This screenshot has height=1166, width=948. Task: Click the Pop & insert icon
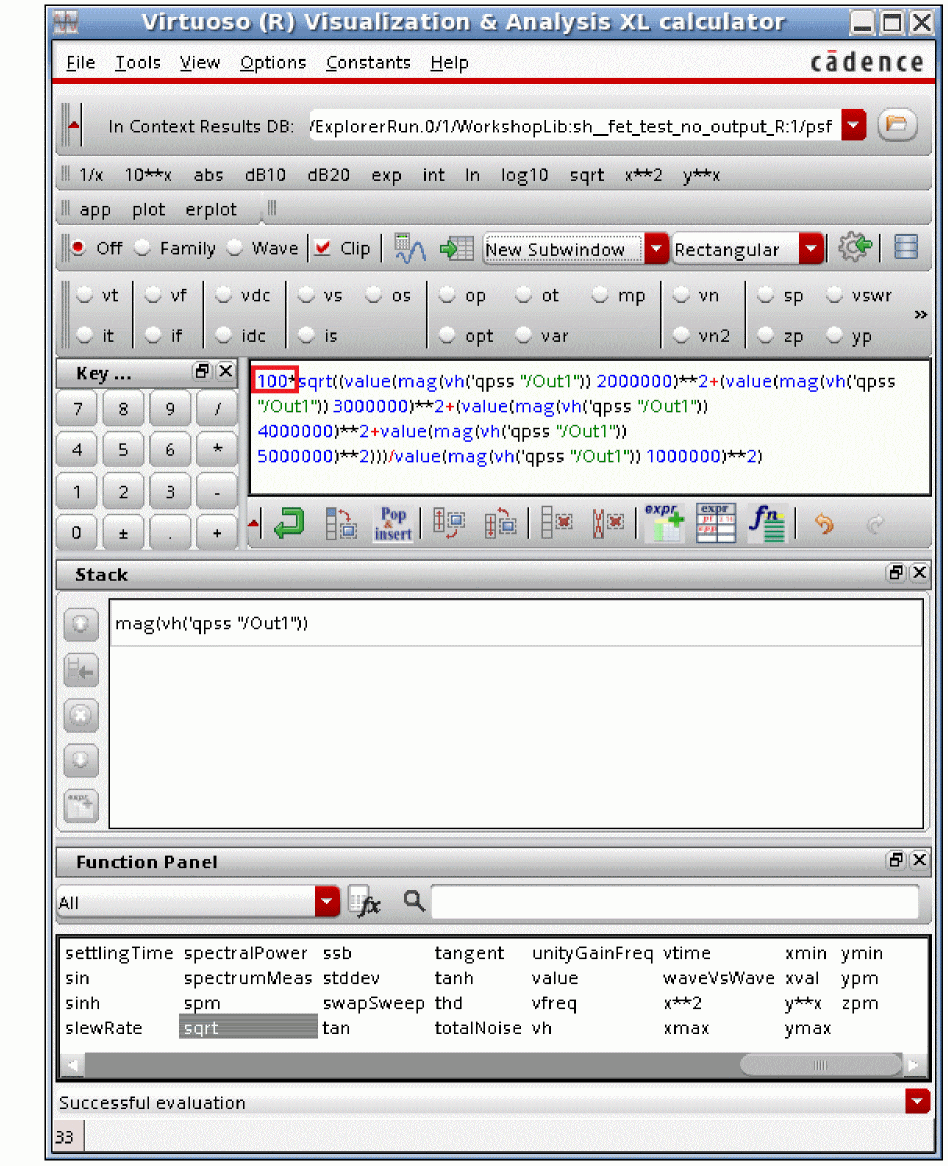coord(393,524)
